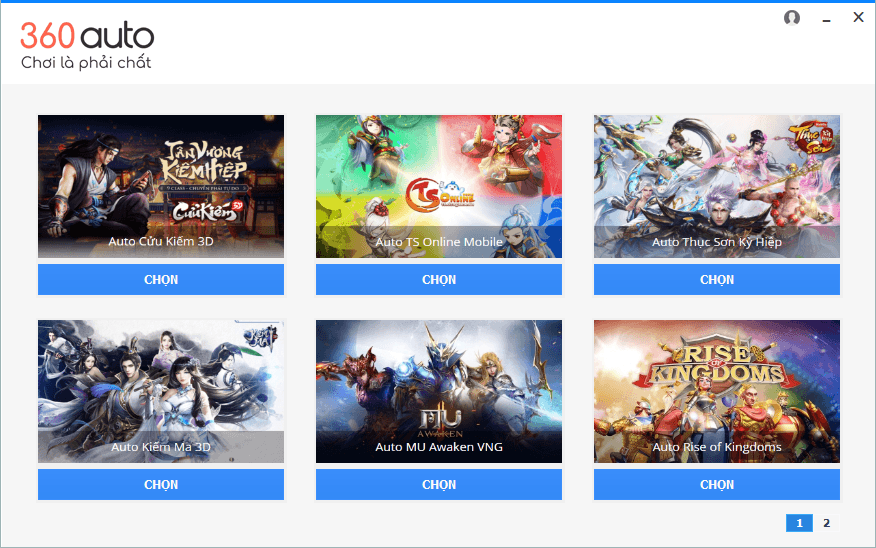Click the Rise of Kingdoms title logo
Viewport: 876px width, 548px height.
click(x=717, y=364)
